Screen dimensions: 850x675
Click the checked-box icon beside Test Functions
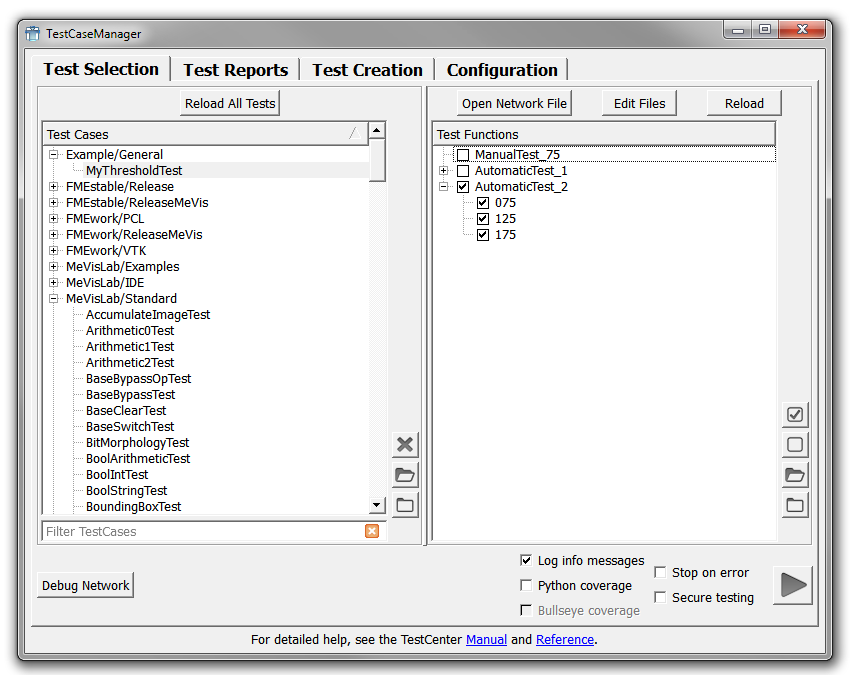tap(795, 414)
